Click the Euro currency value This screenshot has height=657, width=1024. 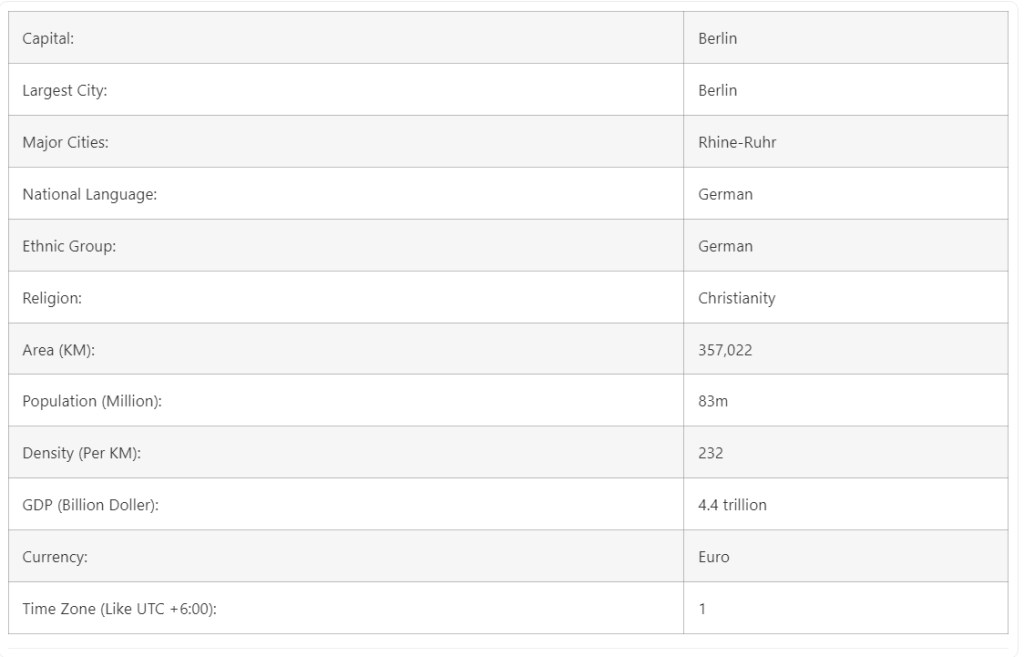(713, 556)
